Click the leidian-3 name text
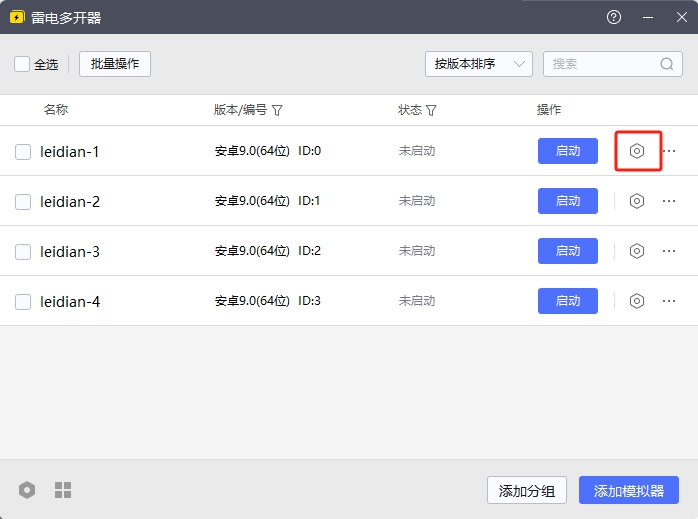The width and height of the screenshot is (698, 519). pos(70,252)
